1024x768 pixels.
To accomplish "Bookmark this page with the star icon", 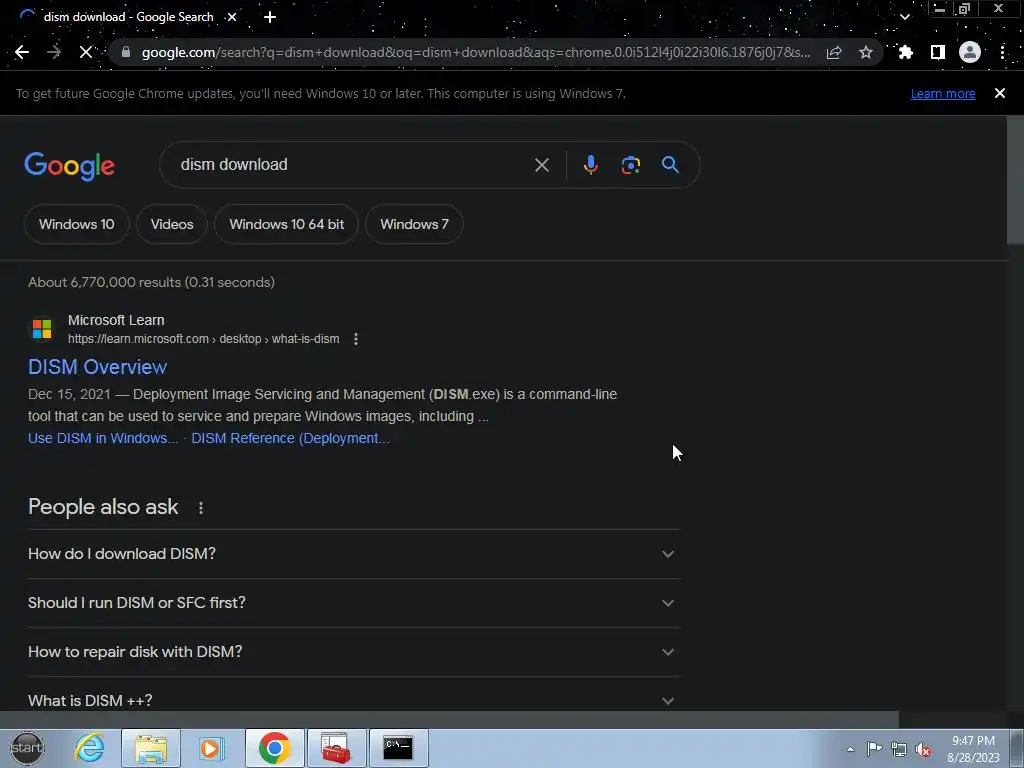I will tap(866, 52).
